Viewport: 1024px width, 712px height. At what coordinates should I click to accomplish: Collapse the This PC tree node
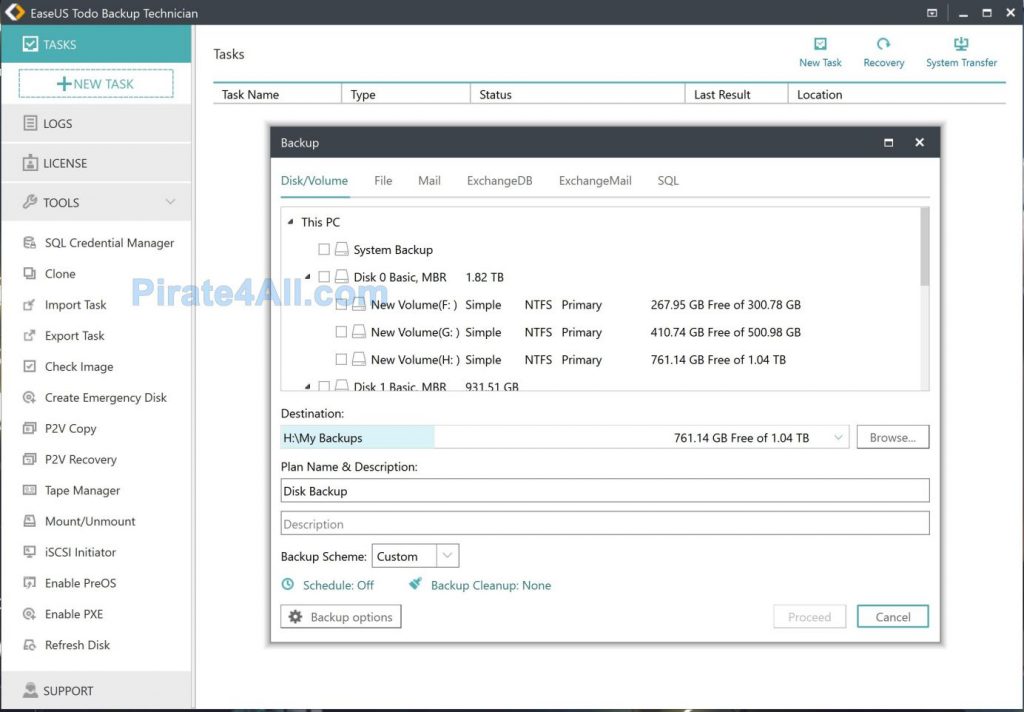coord(291,223)
